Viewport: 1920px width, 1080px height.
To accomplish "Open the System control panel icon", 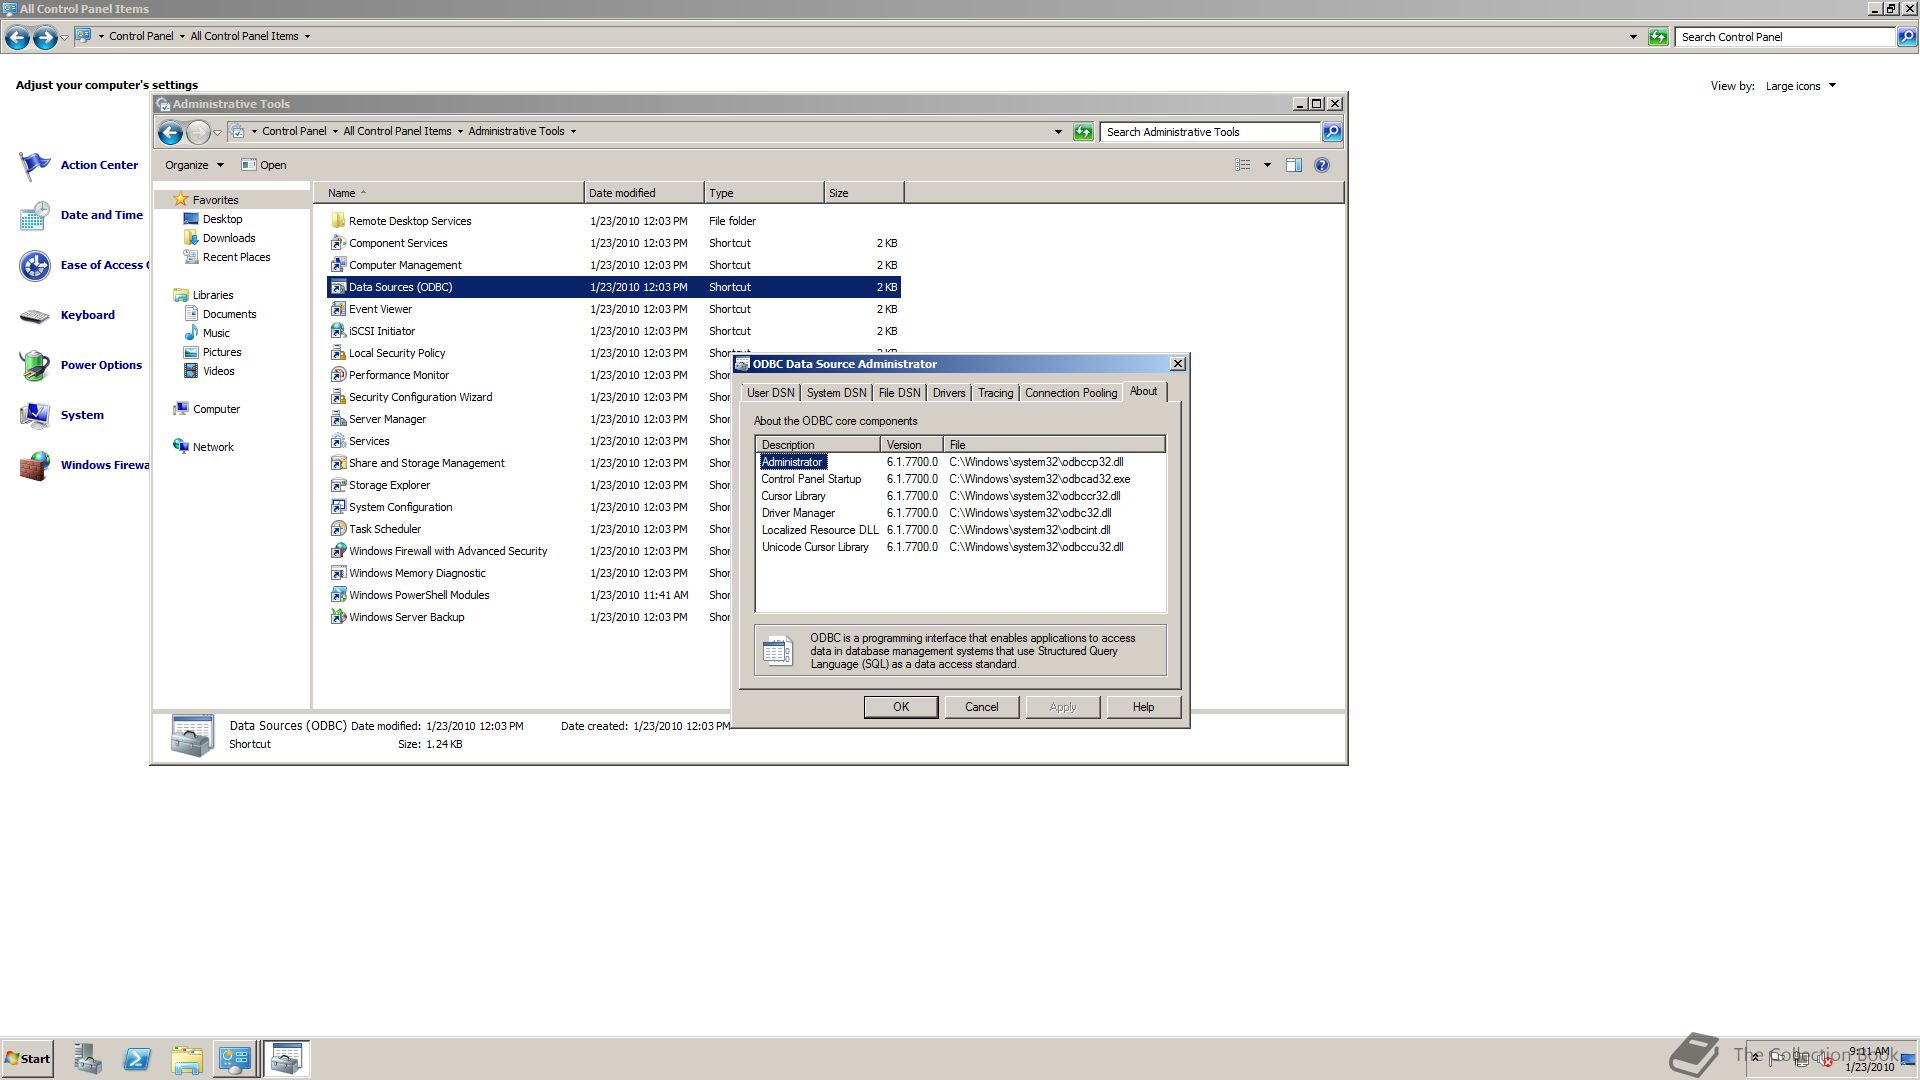I will pos(35,415).
